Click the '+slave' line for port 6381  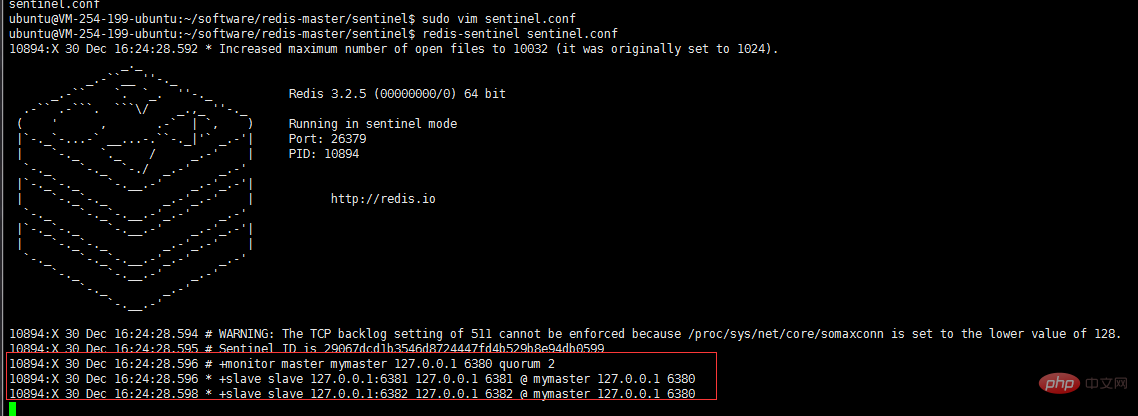tap(352, 378)
